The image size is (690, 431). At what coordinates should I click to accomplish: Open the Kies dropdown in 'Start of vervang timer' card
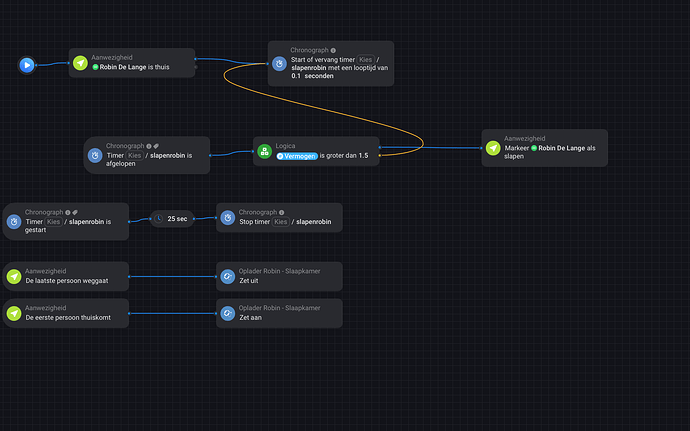[x=365, y=59]
